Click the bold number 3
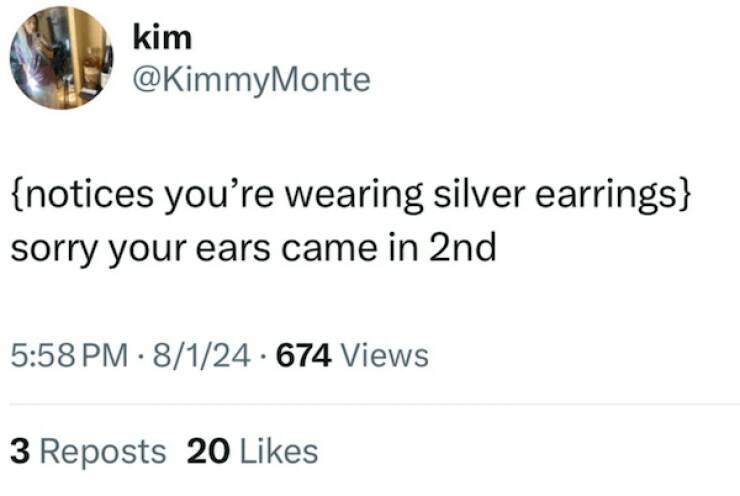Image resolution: width=740 pixels, height=496 pixels. pyautogui.click(x=20, y=452)
